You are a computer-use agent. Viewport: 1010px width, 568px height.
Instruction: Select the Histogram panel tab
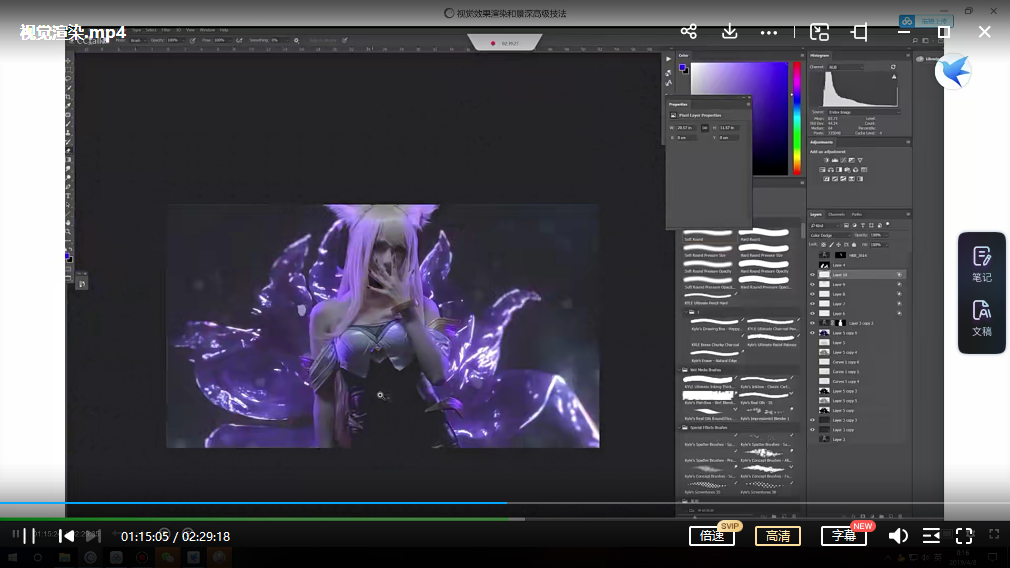pyautogui.click(x=820, y=55)
